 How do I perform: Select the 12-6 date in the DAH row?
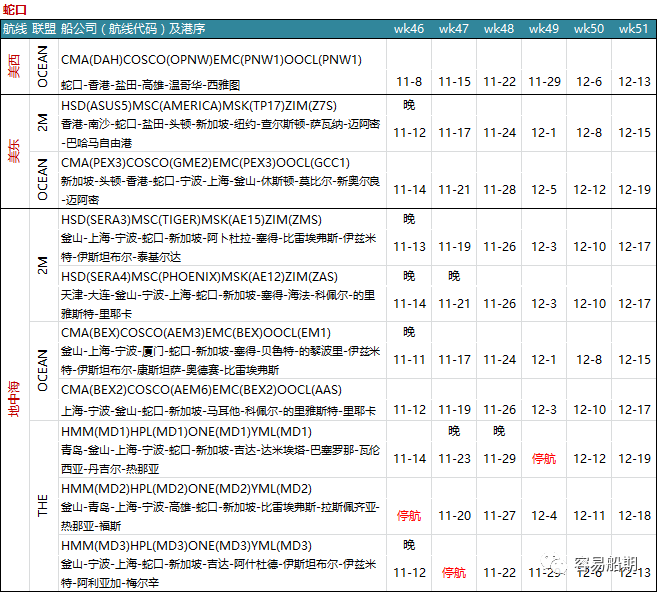(x=589, y=81)
